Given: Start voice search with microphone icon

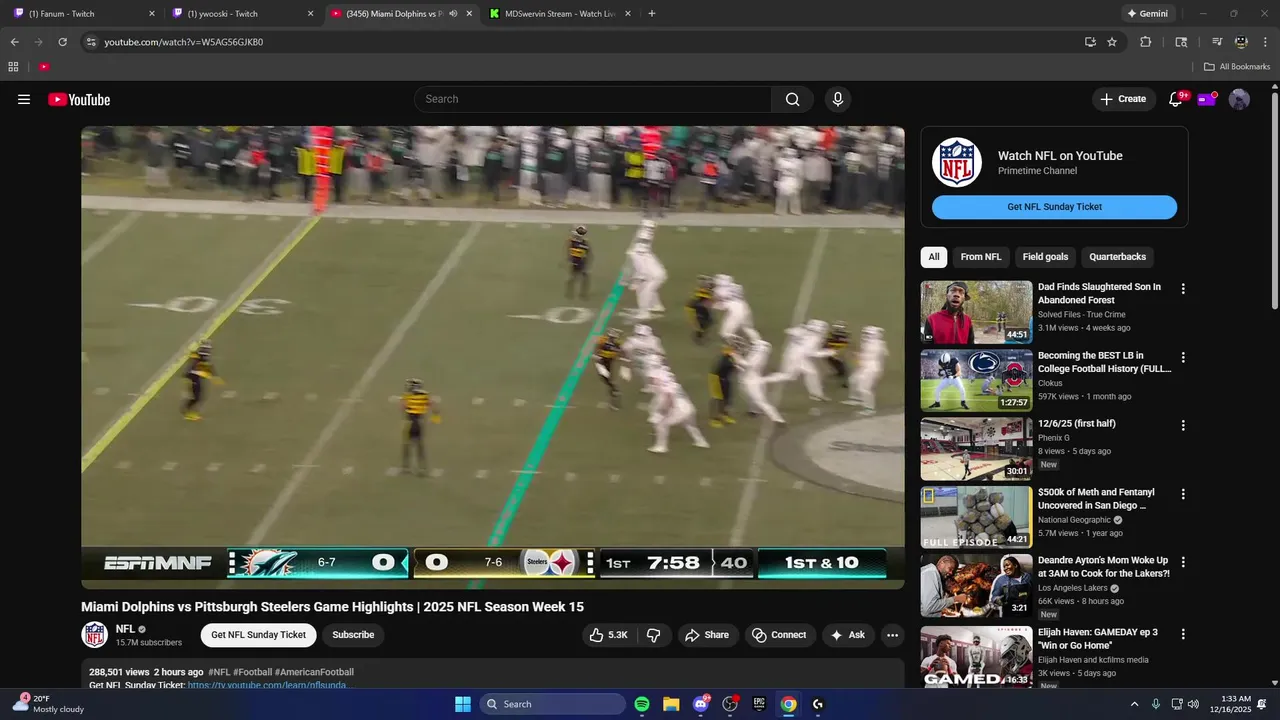Looking at the screenshot, I should pos(838,99).
